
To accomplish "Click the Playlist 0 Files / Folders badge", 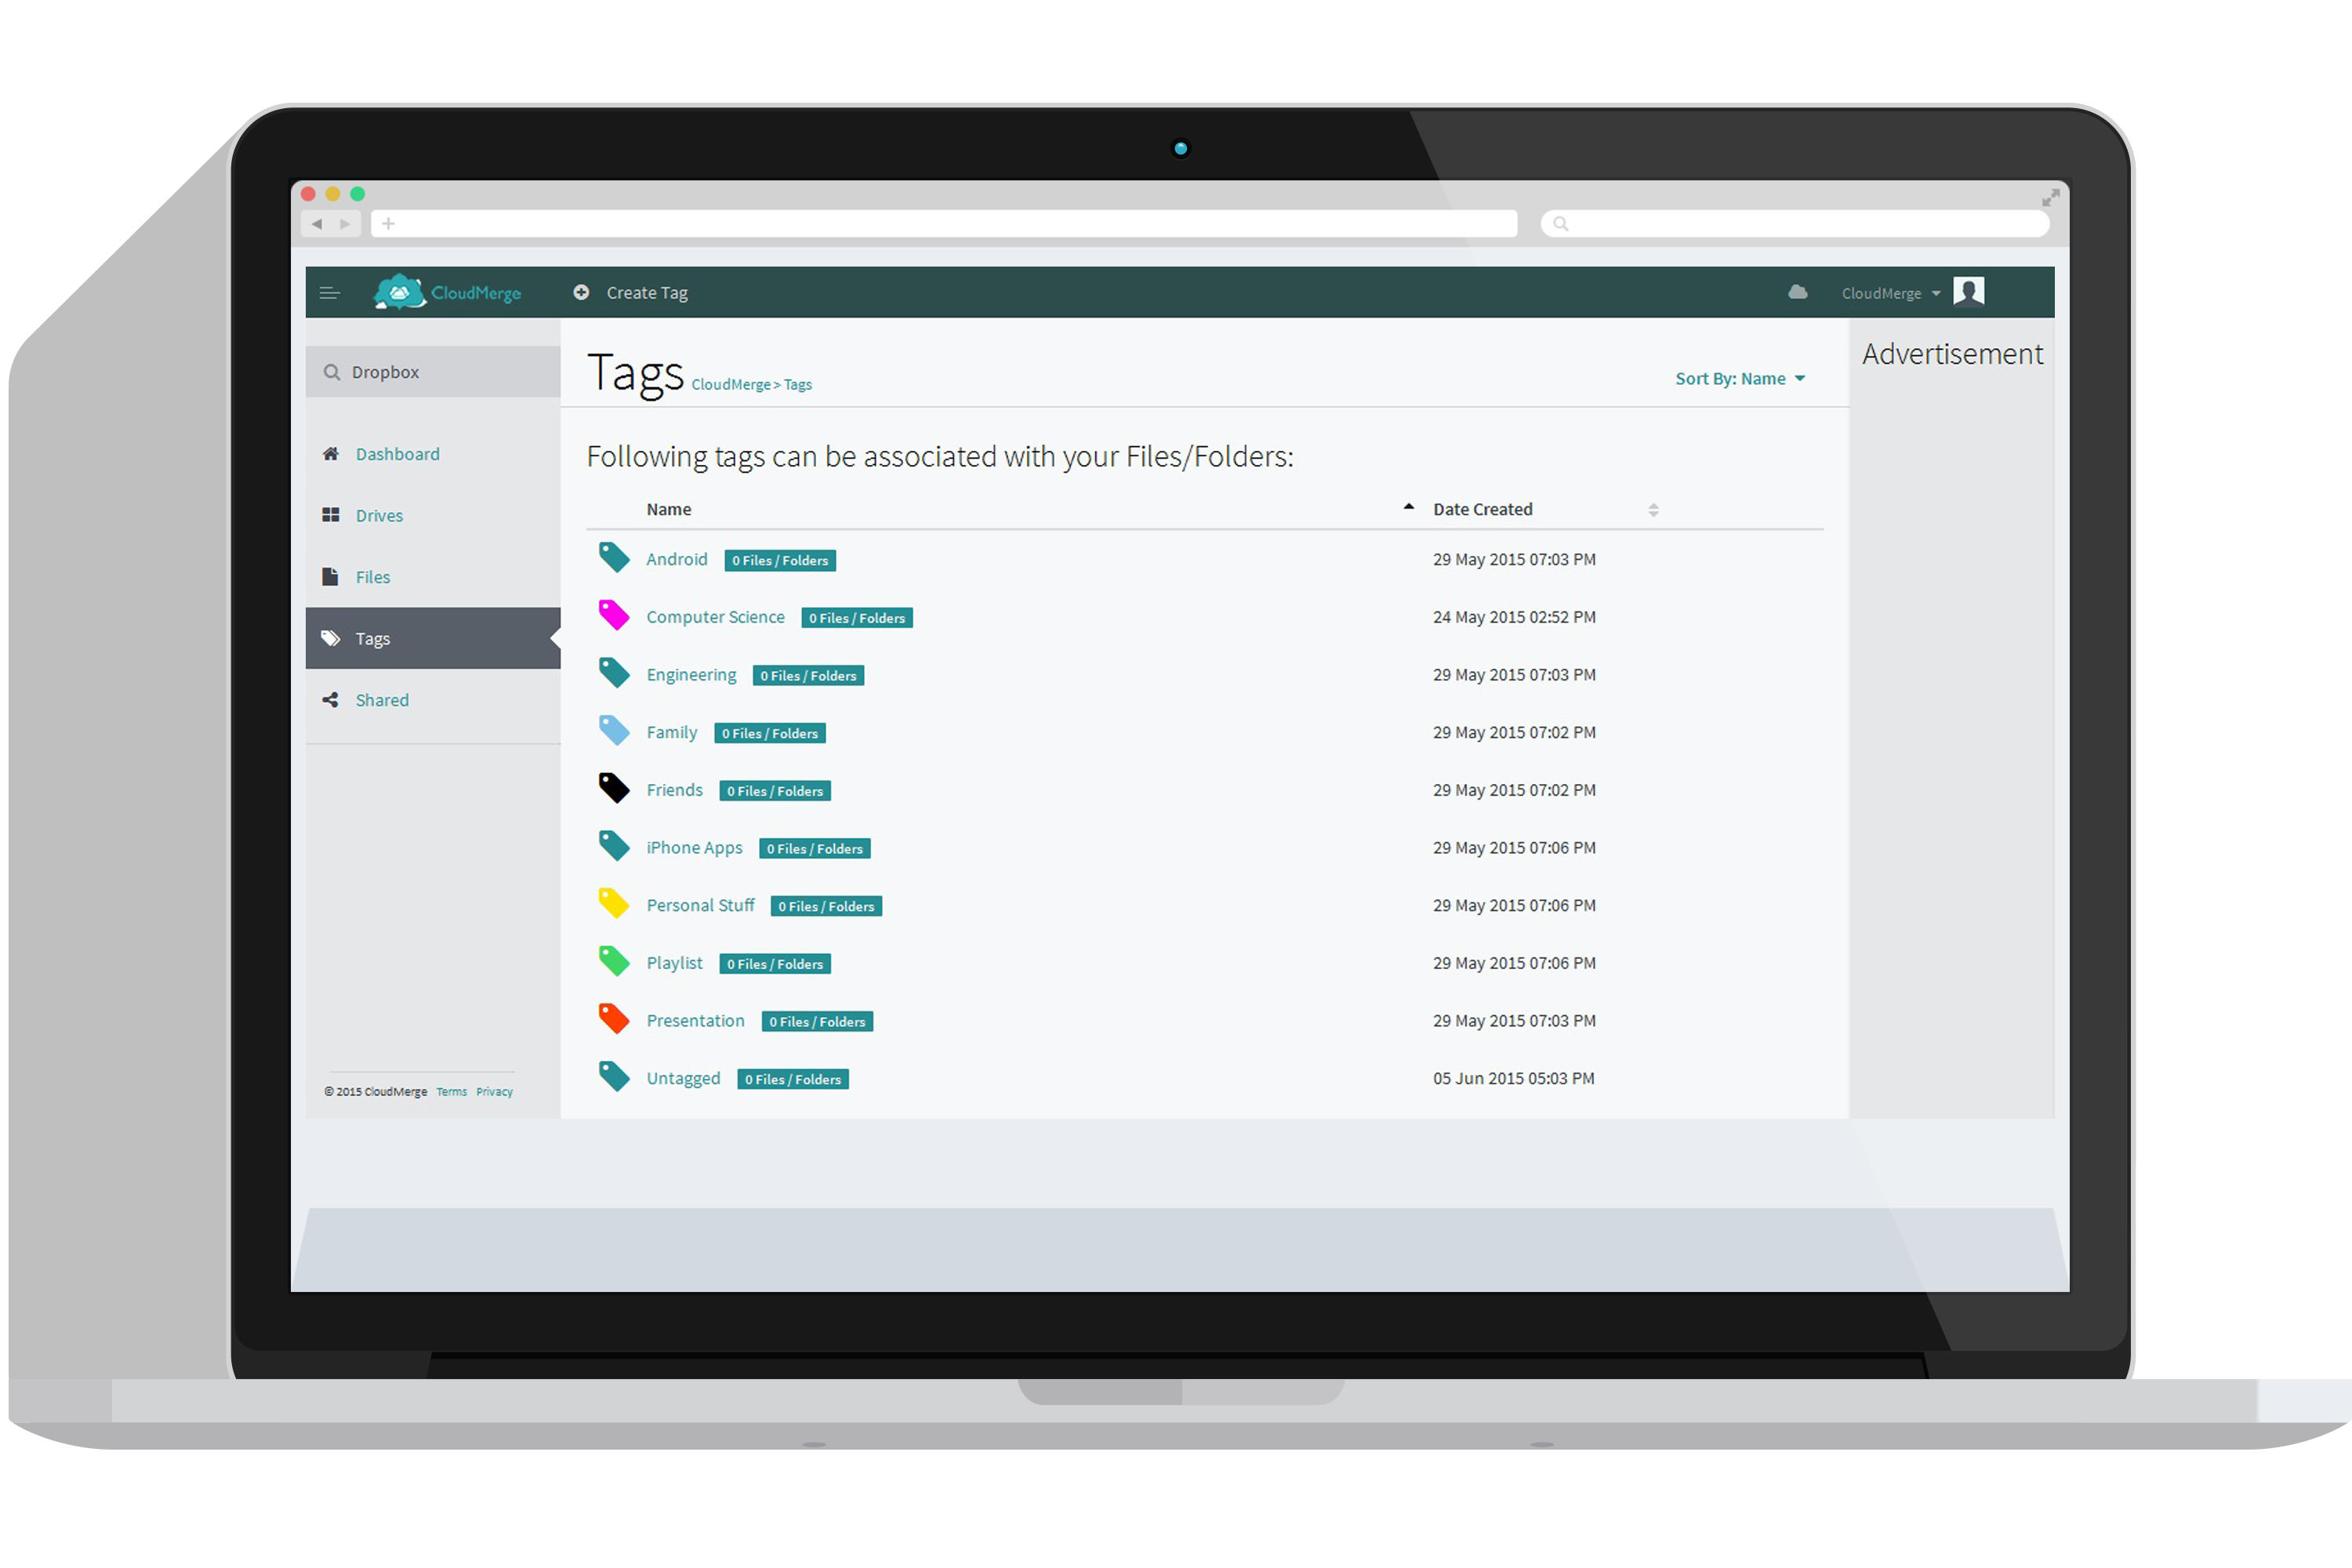I will 775,964.
